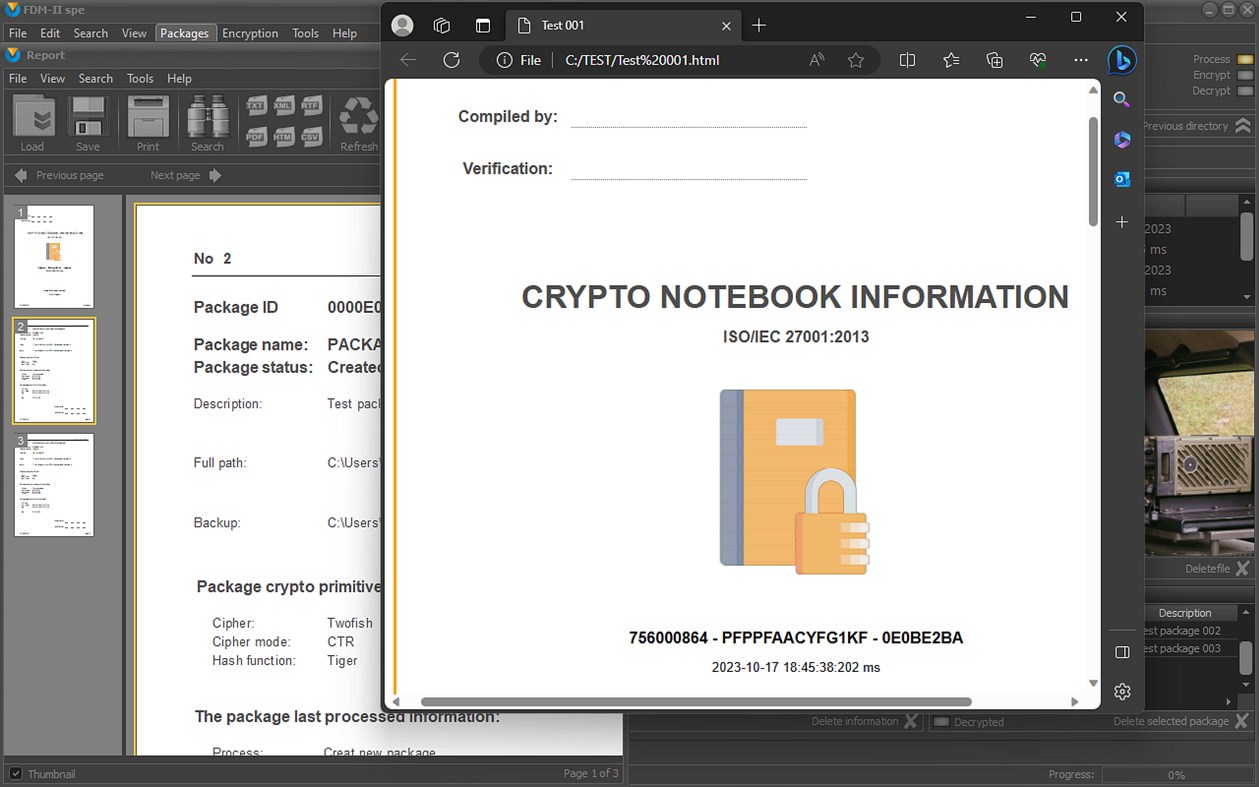This screenshot has width=1259, height=787.
Task: Export report as CSV
Action: (310, 135)
